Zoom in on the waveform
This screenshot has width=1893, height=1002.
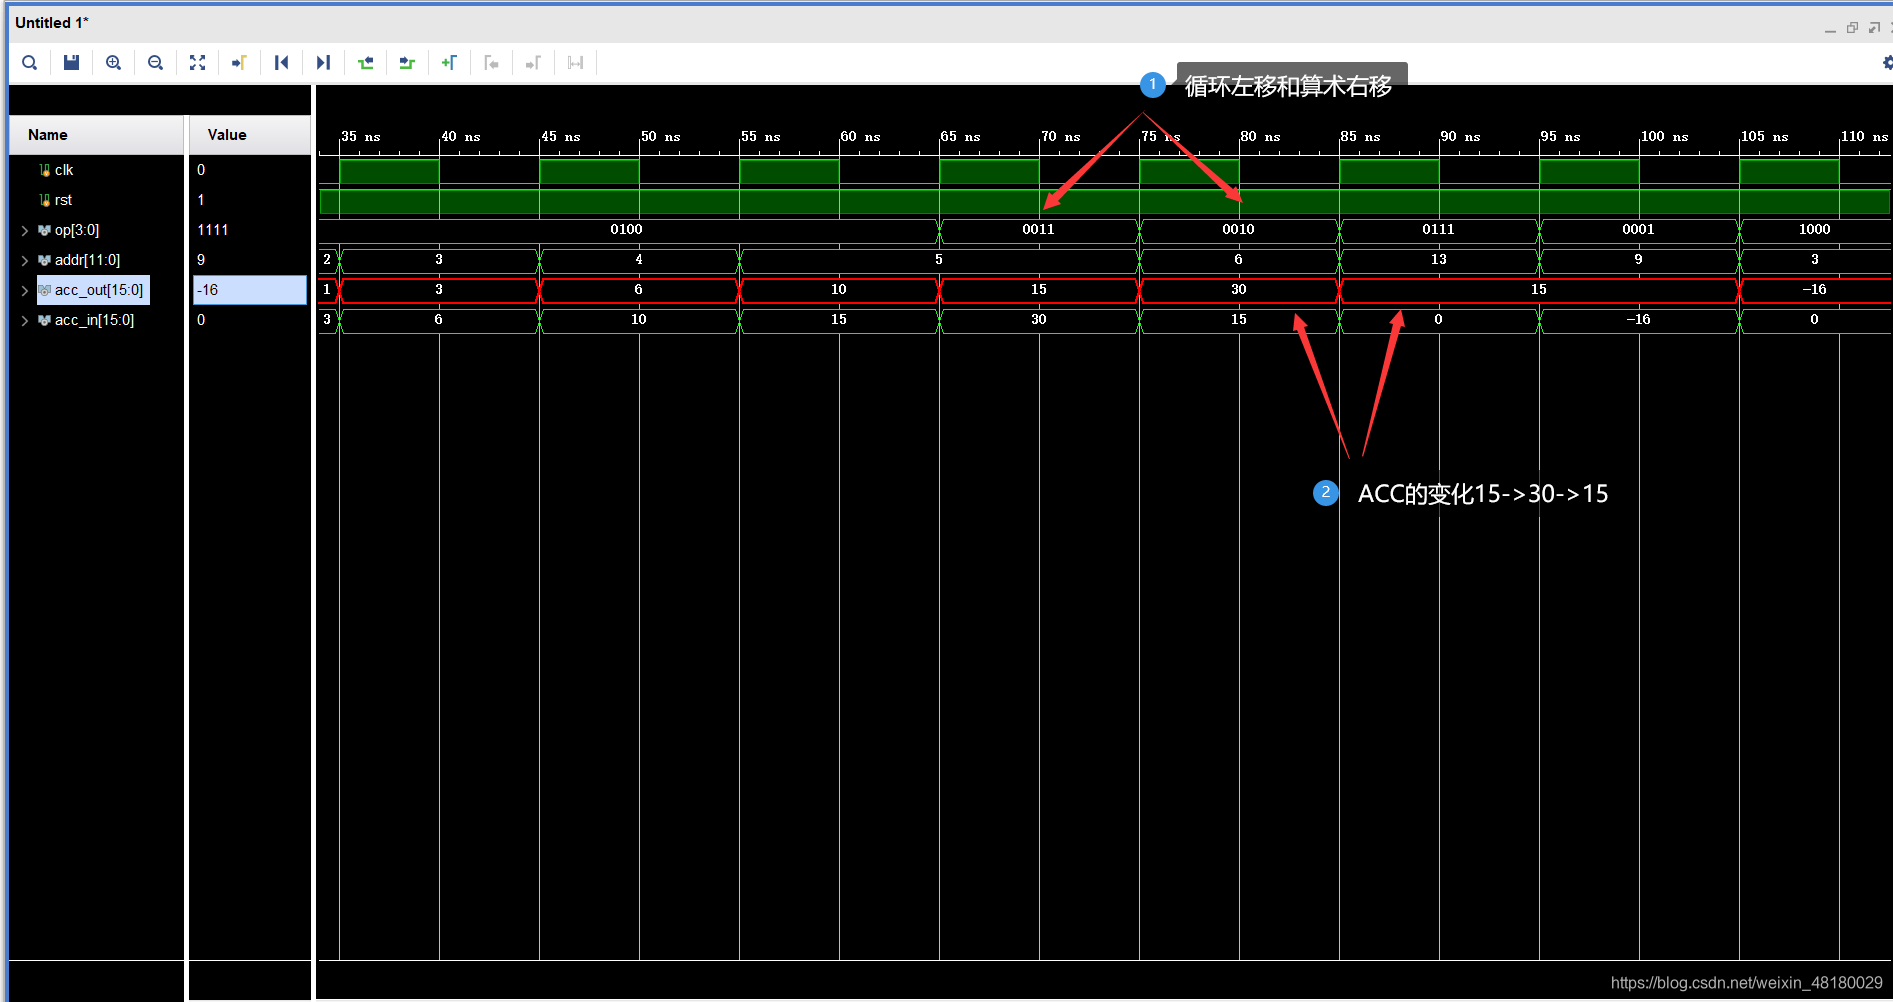tap(113, 63)
